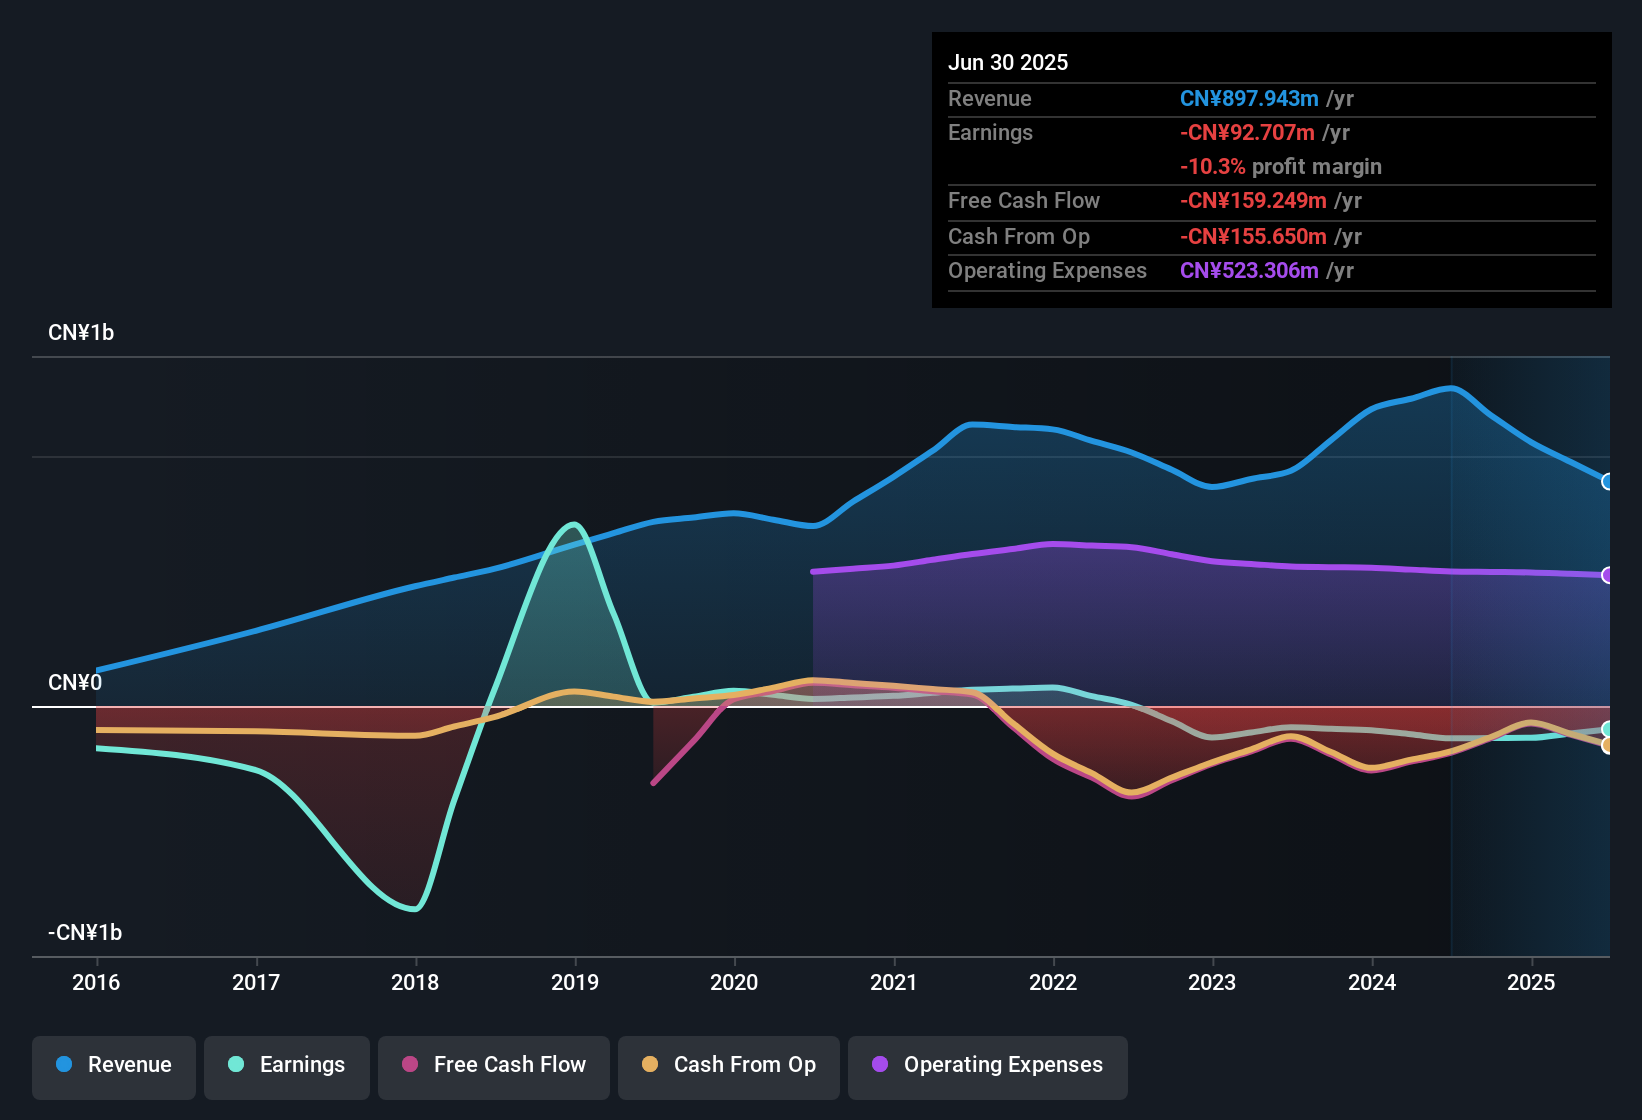Image resolution: width=1642 pixels, height=1120 pixels.
Task: Toggle the Earnings series off
Action: [286, 1065]
